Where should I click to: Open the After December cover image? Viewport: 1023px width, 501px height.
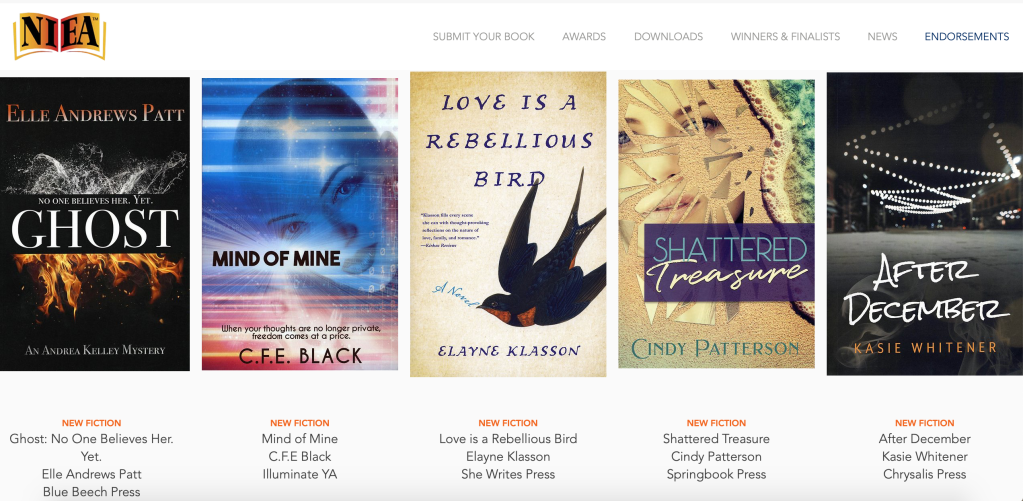tap(924, 224)
